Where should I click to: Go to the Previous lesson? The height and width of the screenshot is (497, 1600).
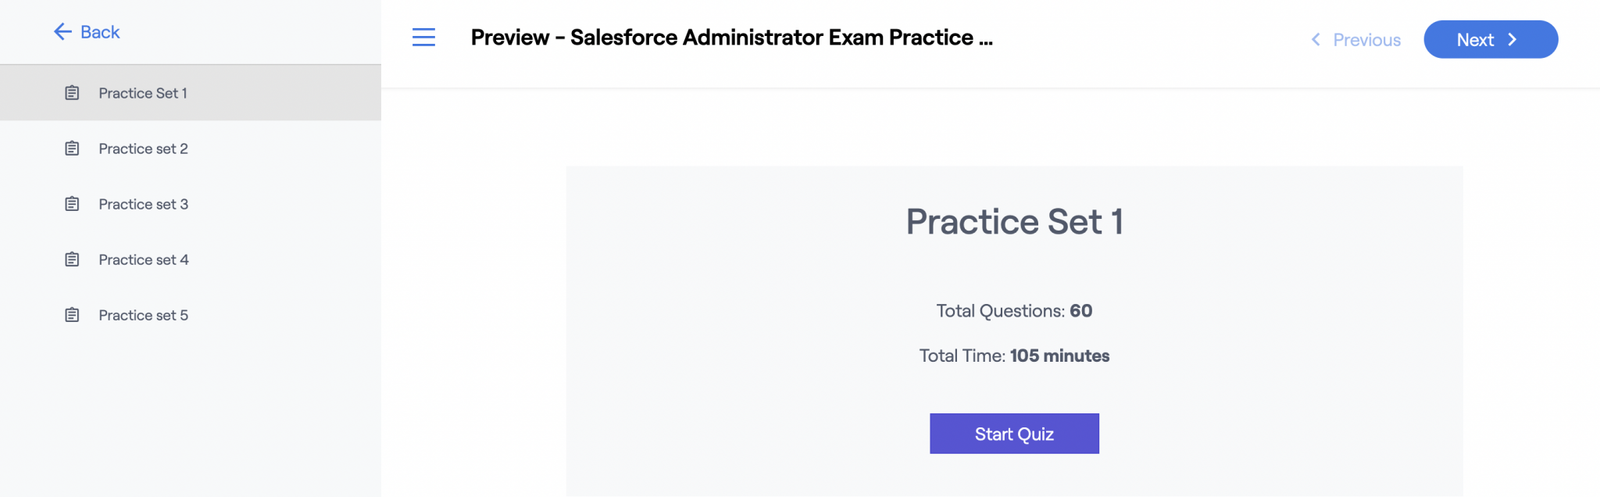click(x=1356, y=40)
